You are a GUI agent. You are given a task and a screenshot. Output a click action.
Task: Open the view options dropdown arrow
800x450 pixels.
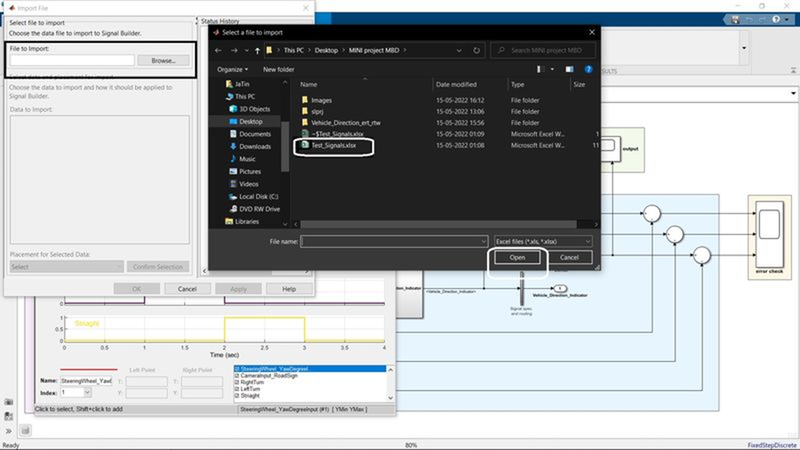(x=553, y=69)
